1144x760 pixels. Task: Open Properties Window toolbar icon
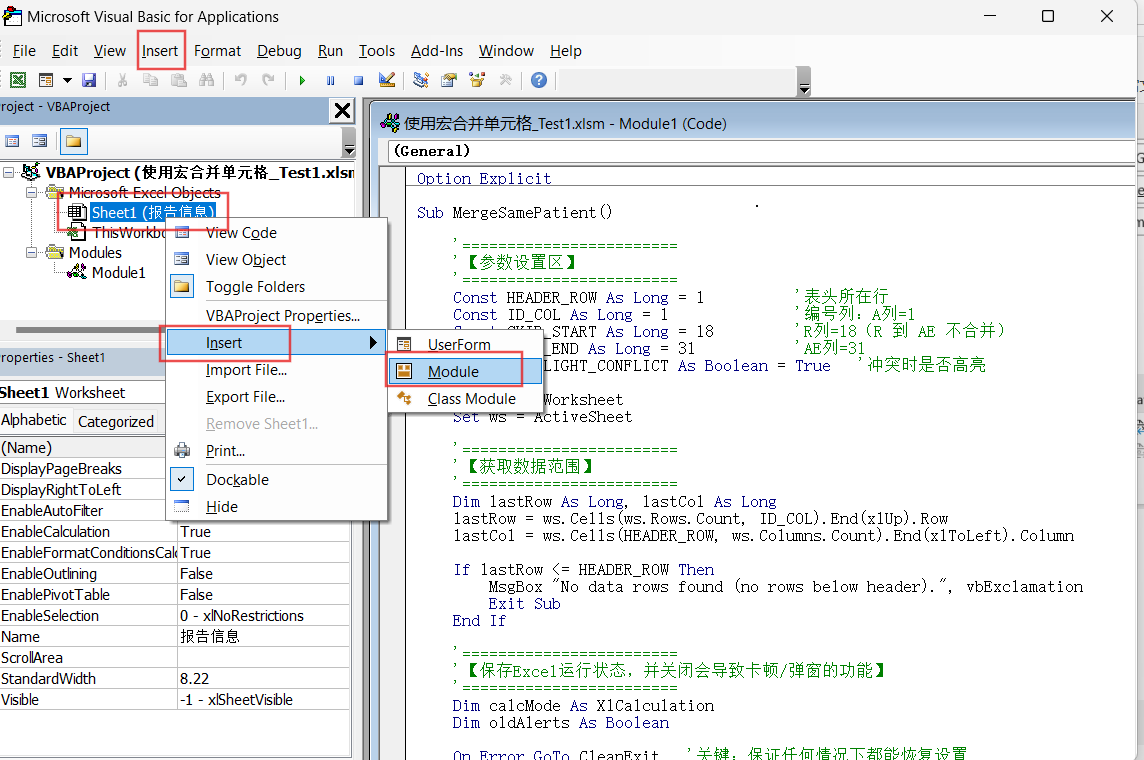pyautogui.click(x=449, y=80)
